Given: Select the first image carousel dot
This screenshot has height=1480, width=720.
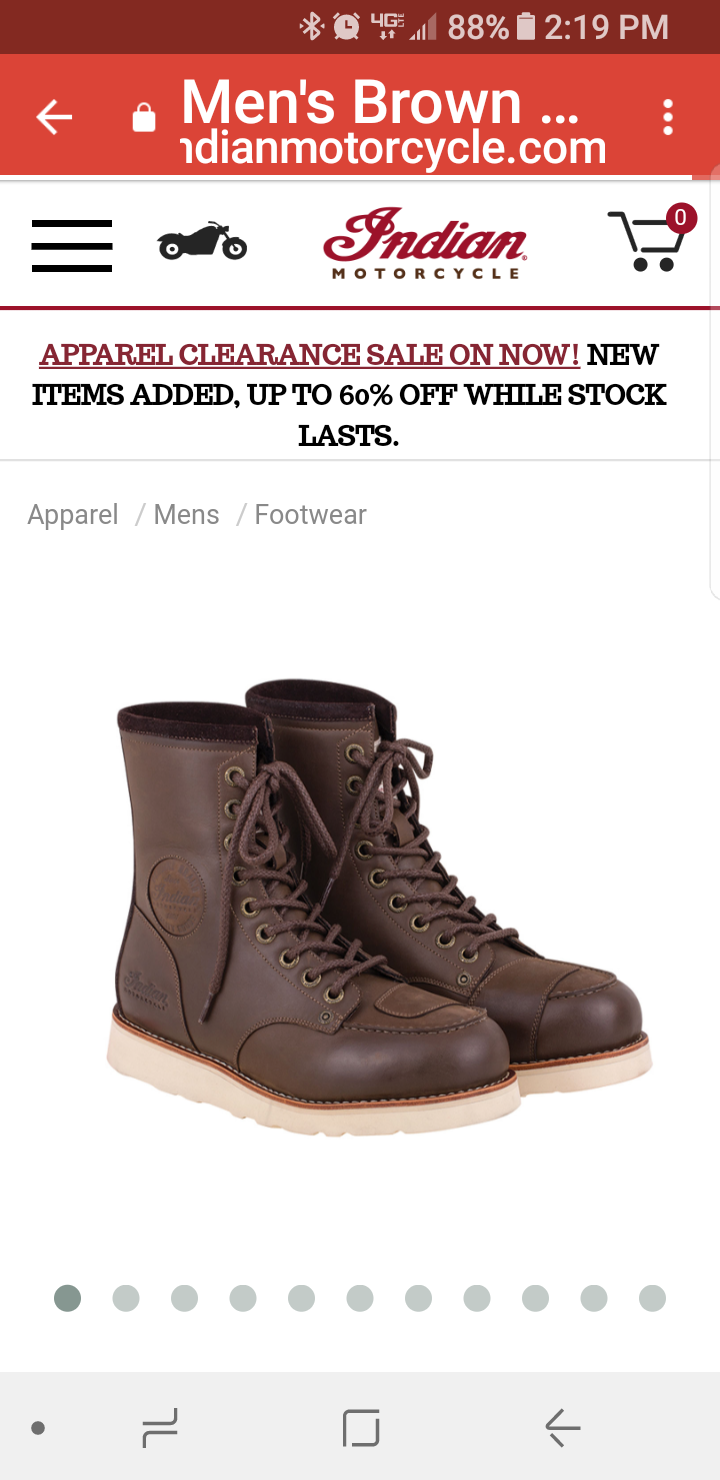Looking at the screenshot, I should (67, 1298).
